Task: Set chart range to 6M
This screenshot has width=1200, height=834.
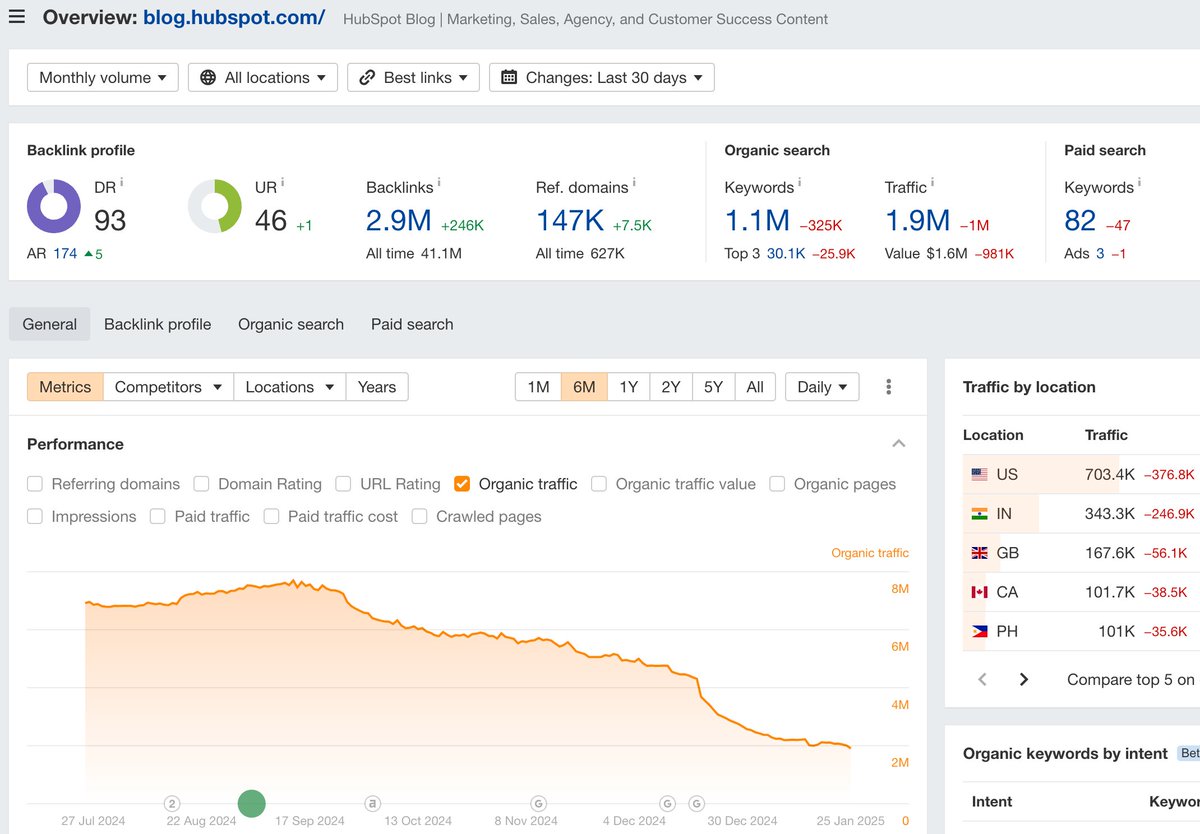Action: (x=584, y=387)
